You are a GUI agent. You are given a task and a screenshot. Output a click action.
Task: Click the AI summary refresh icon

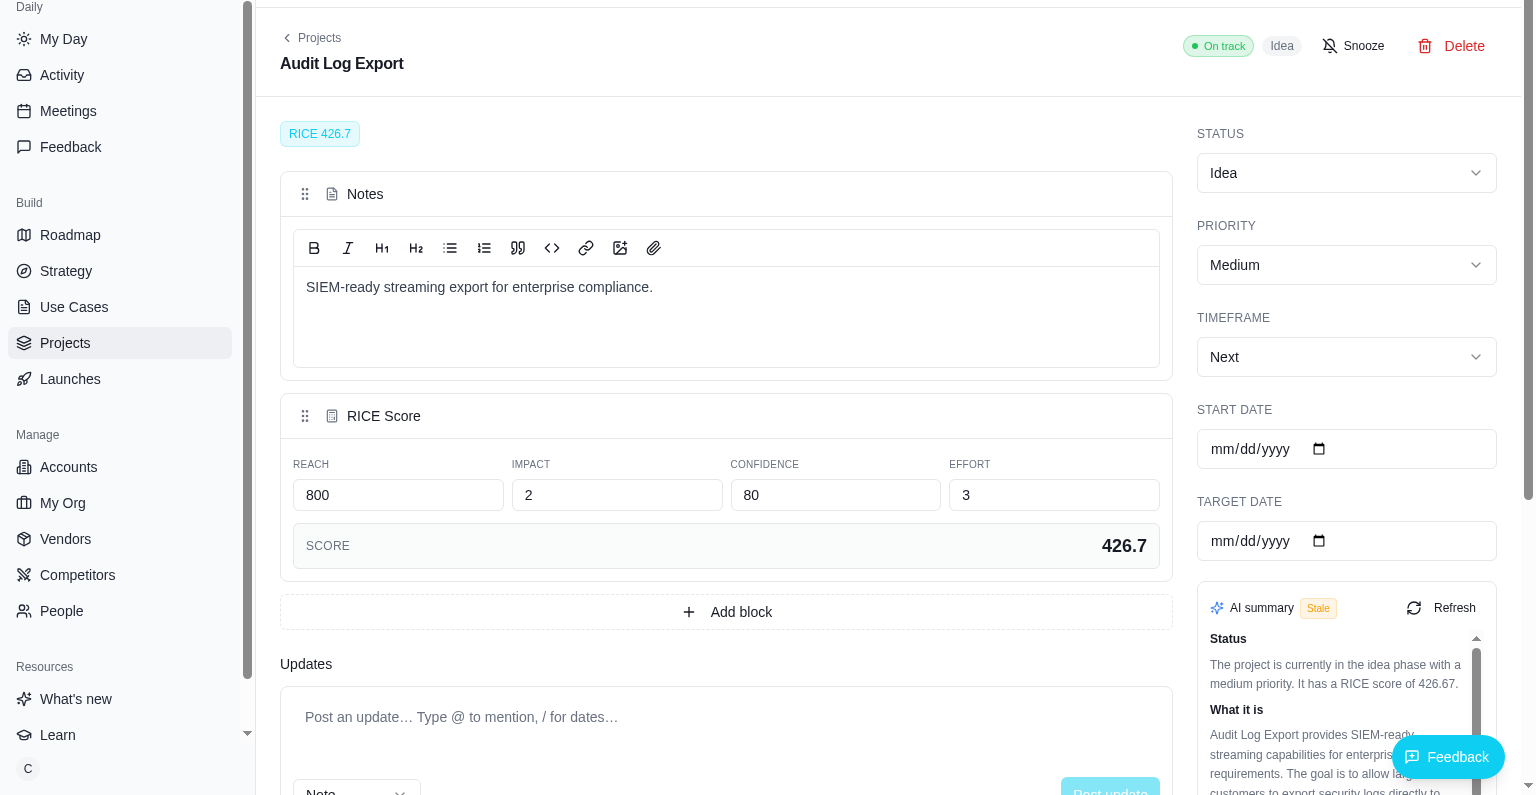pyautogui.click(x=1414, y=608)
